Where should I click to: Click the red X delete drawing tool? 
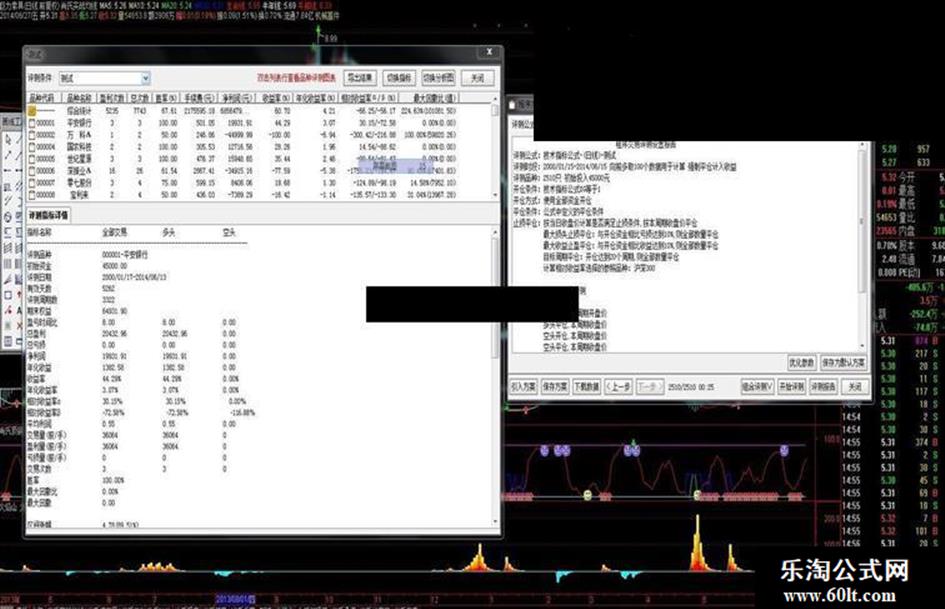point(19,325)
